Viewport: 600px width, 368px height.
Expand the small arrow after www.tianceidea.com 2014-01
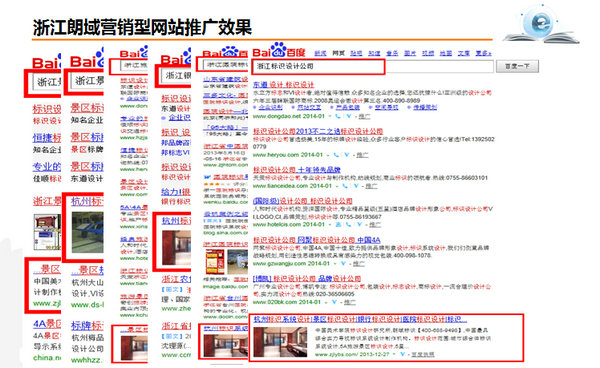point(337,186)
